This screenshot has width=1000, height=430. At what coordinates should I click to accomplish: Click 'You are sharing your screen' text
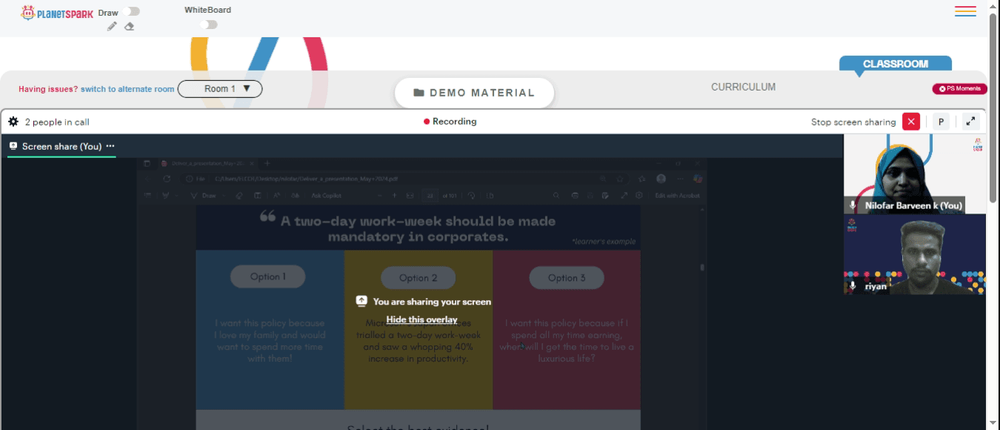pyautogui.click(x=432, y=302)
